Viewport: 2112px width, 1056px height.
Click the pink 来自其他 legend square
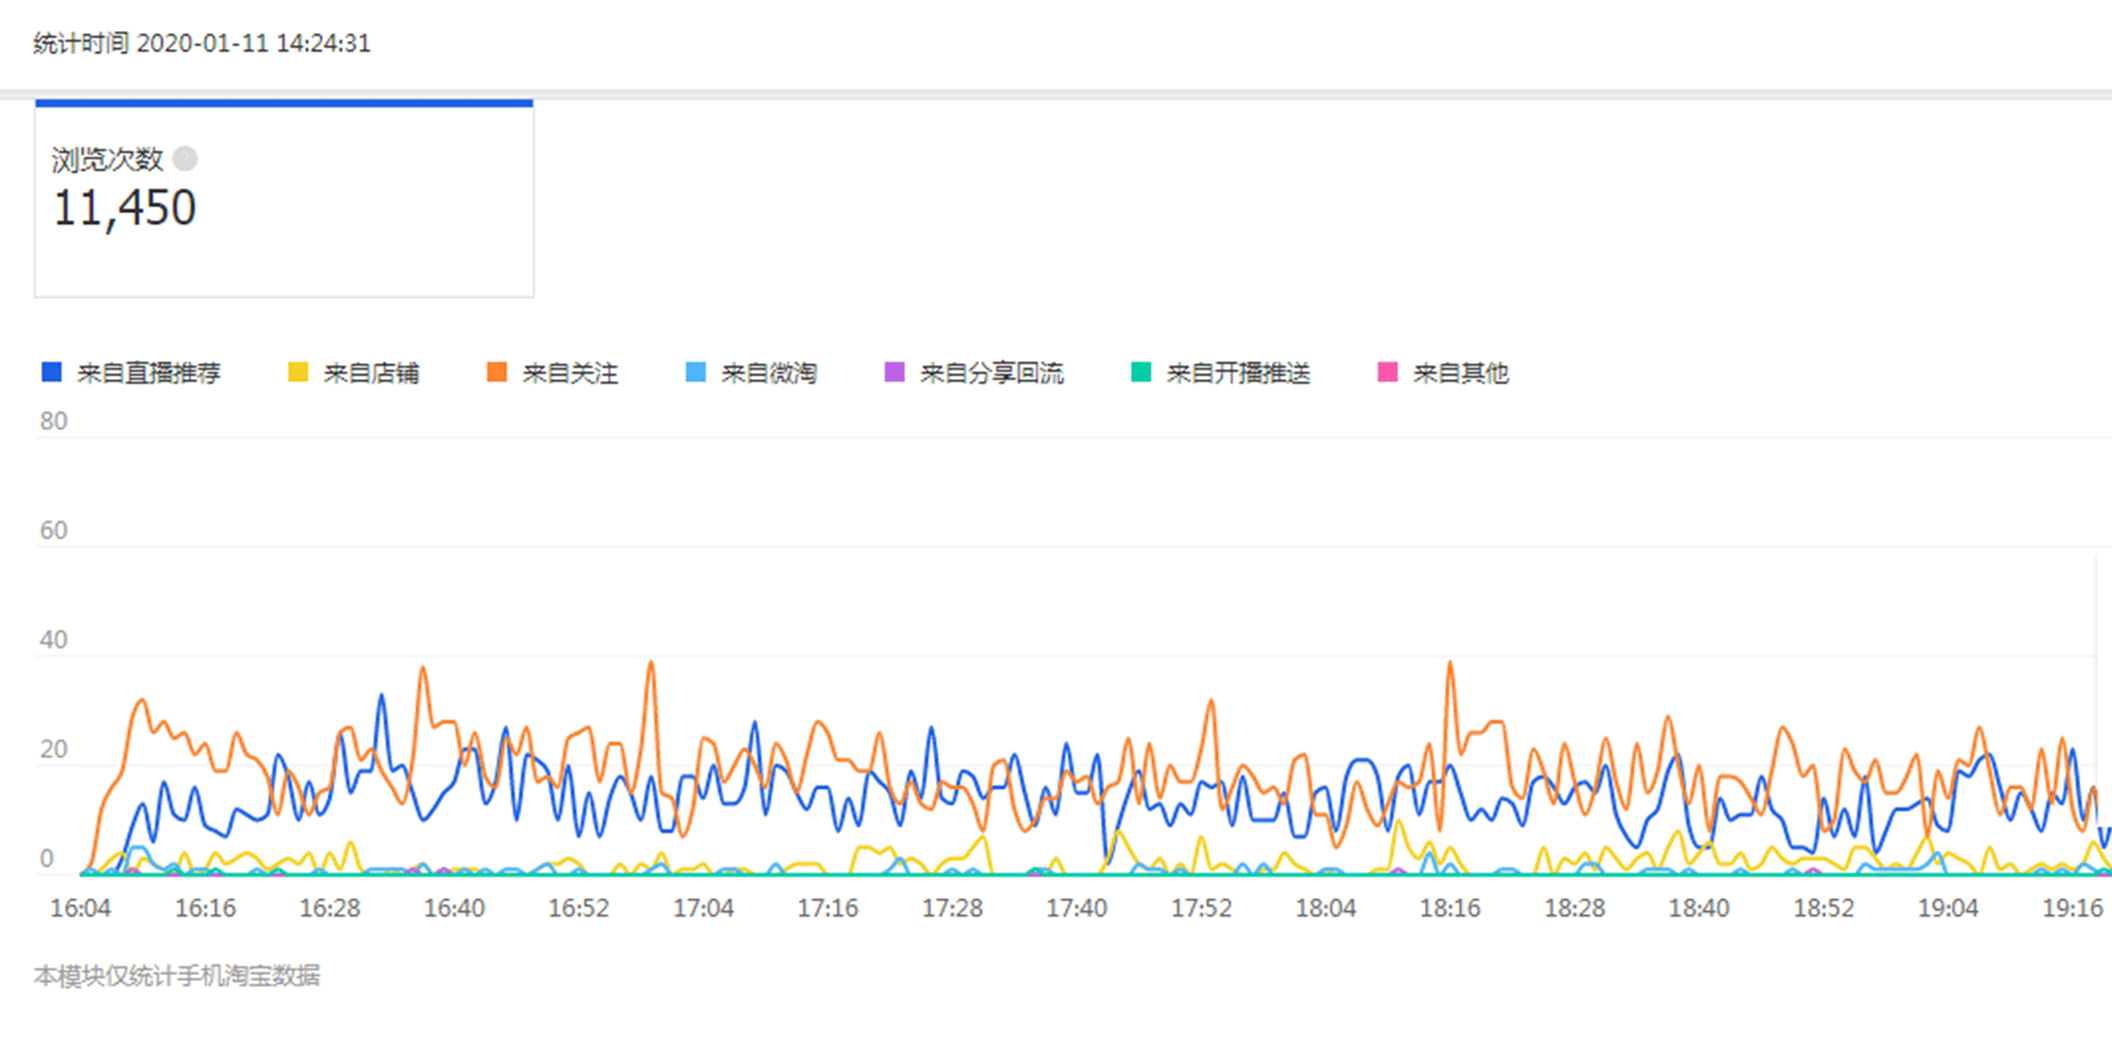[1387, 373]
